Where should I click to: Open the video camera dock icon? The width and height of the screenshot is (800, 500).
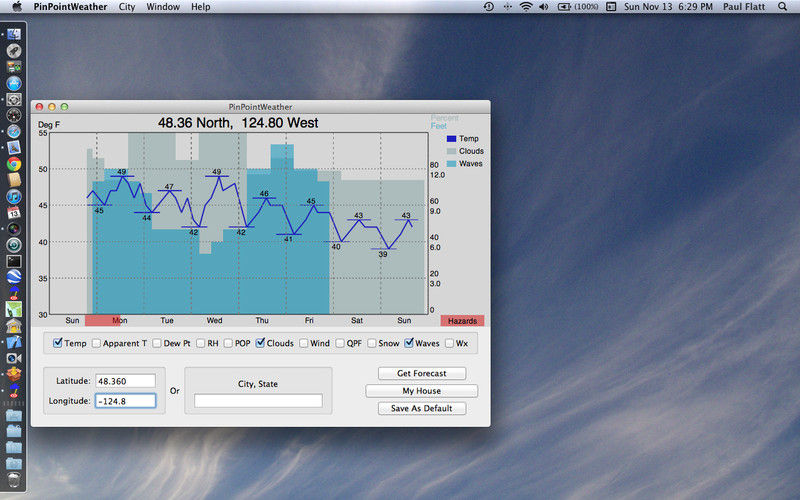point(14,358)
